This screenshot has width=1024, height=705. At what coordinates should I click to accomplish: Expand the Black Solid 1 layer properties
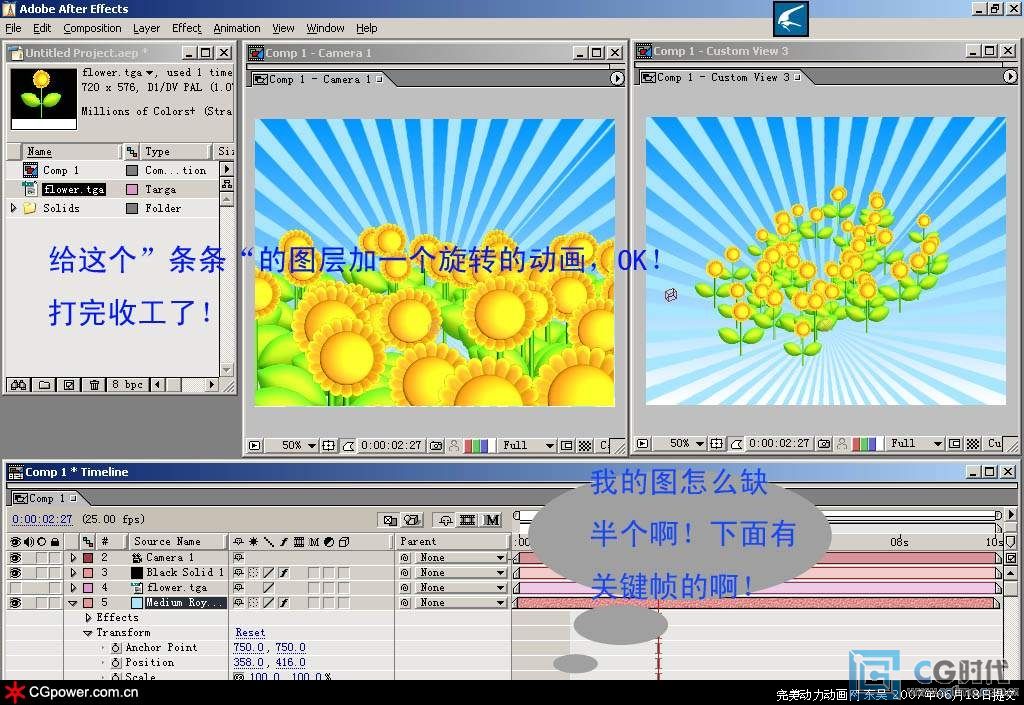73,573
